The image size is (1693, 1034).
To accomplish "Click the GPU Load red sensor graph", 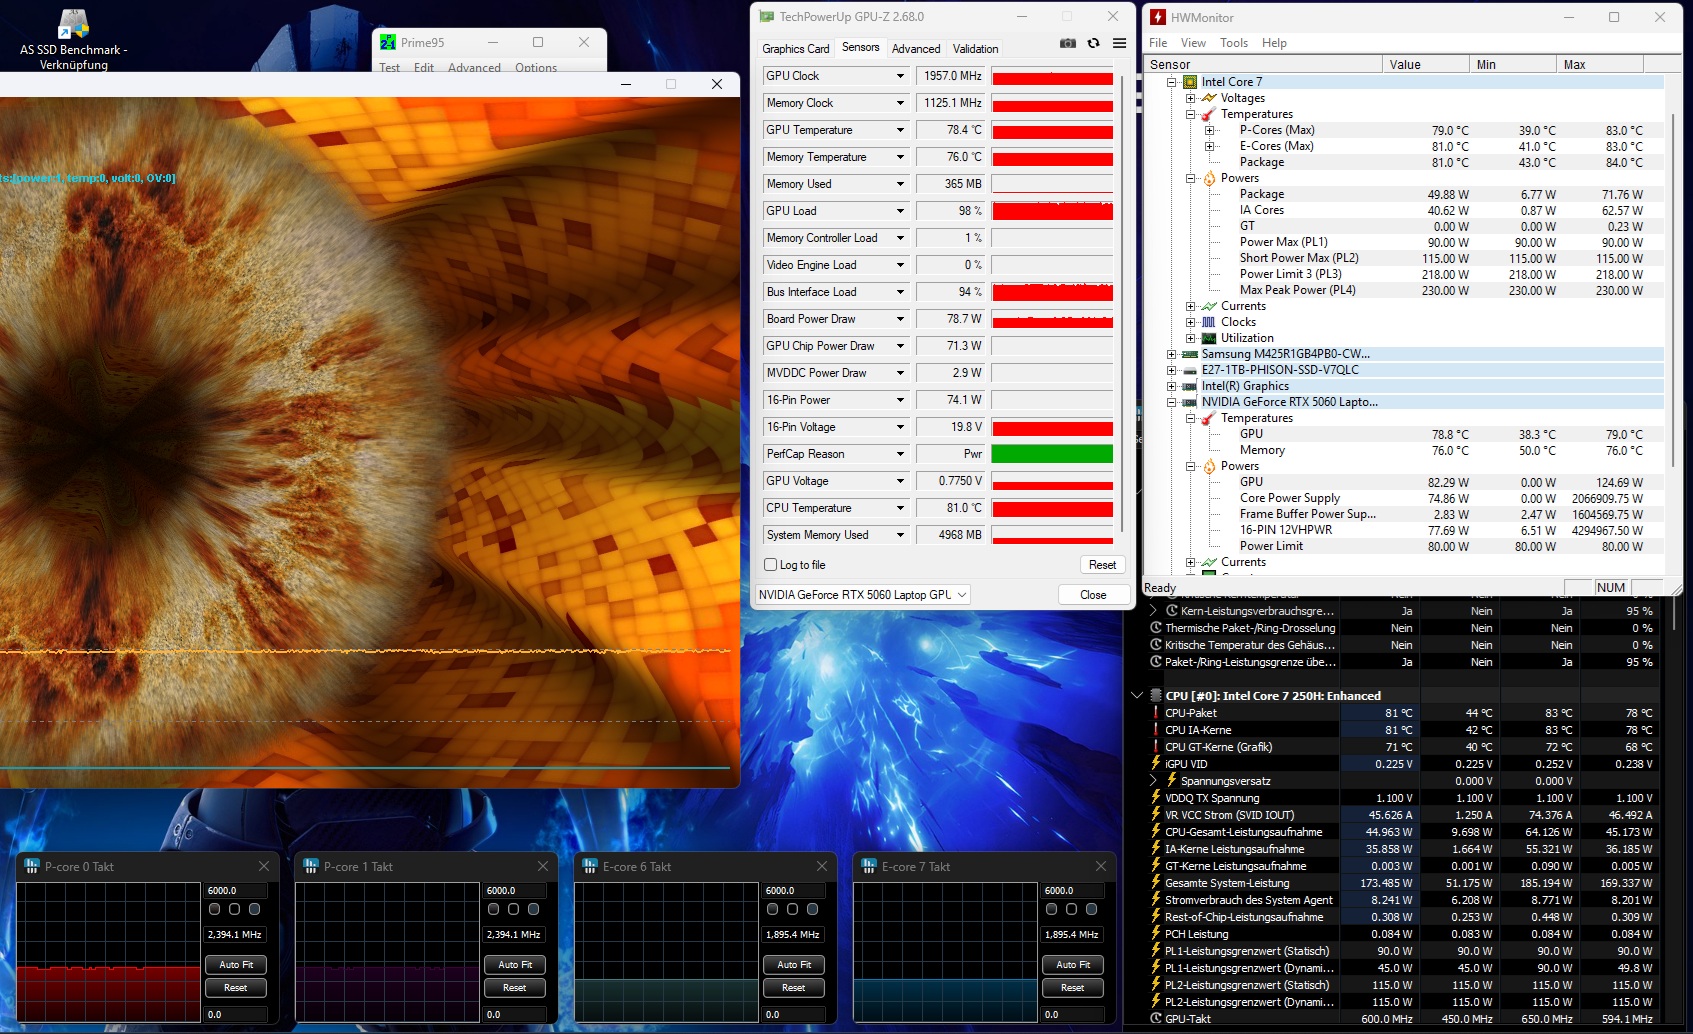I will click(1052, 211).
